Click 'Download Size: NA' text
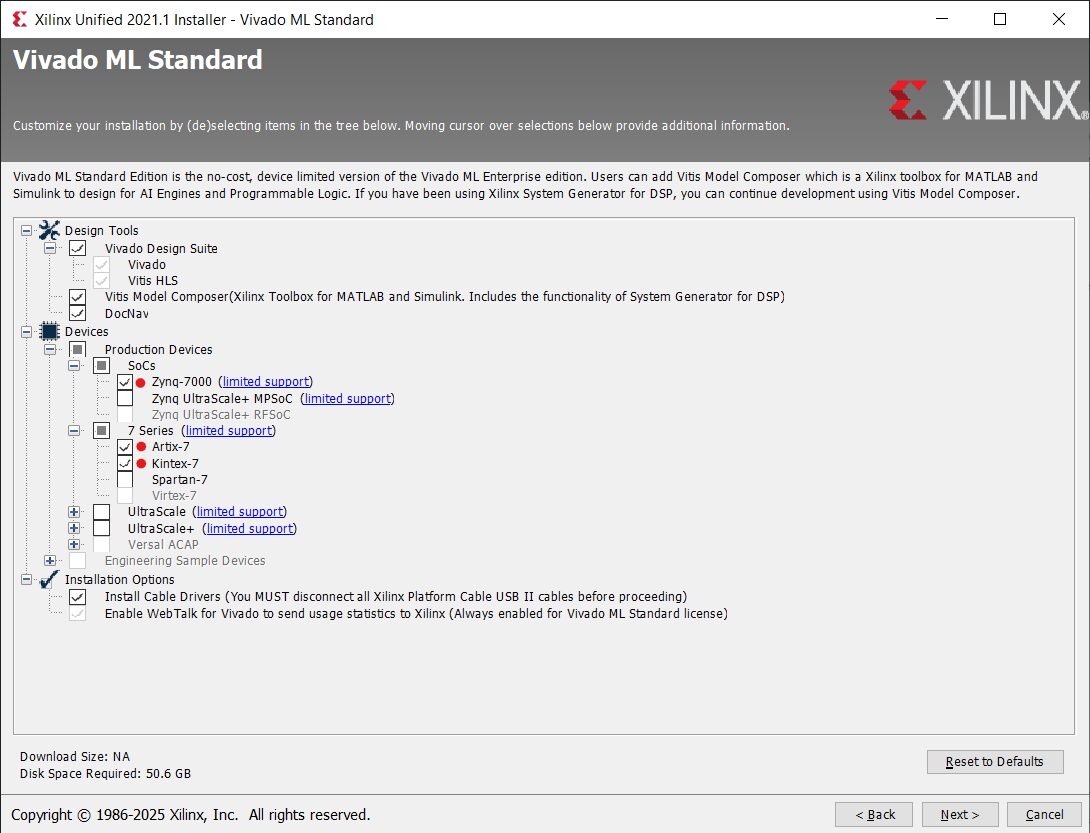Image resolution: width=1090 pixels, height=833 pixels. point(74,757)
